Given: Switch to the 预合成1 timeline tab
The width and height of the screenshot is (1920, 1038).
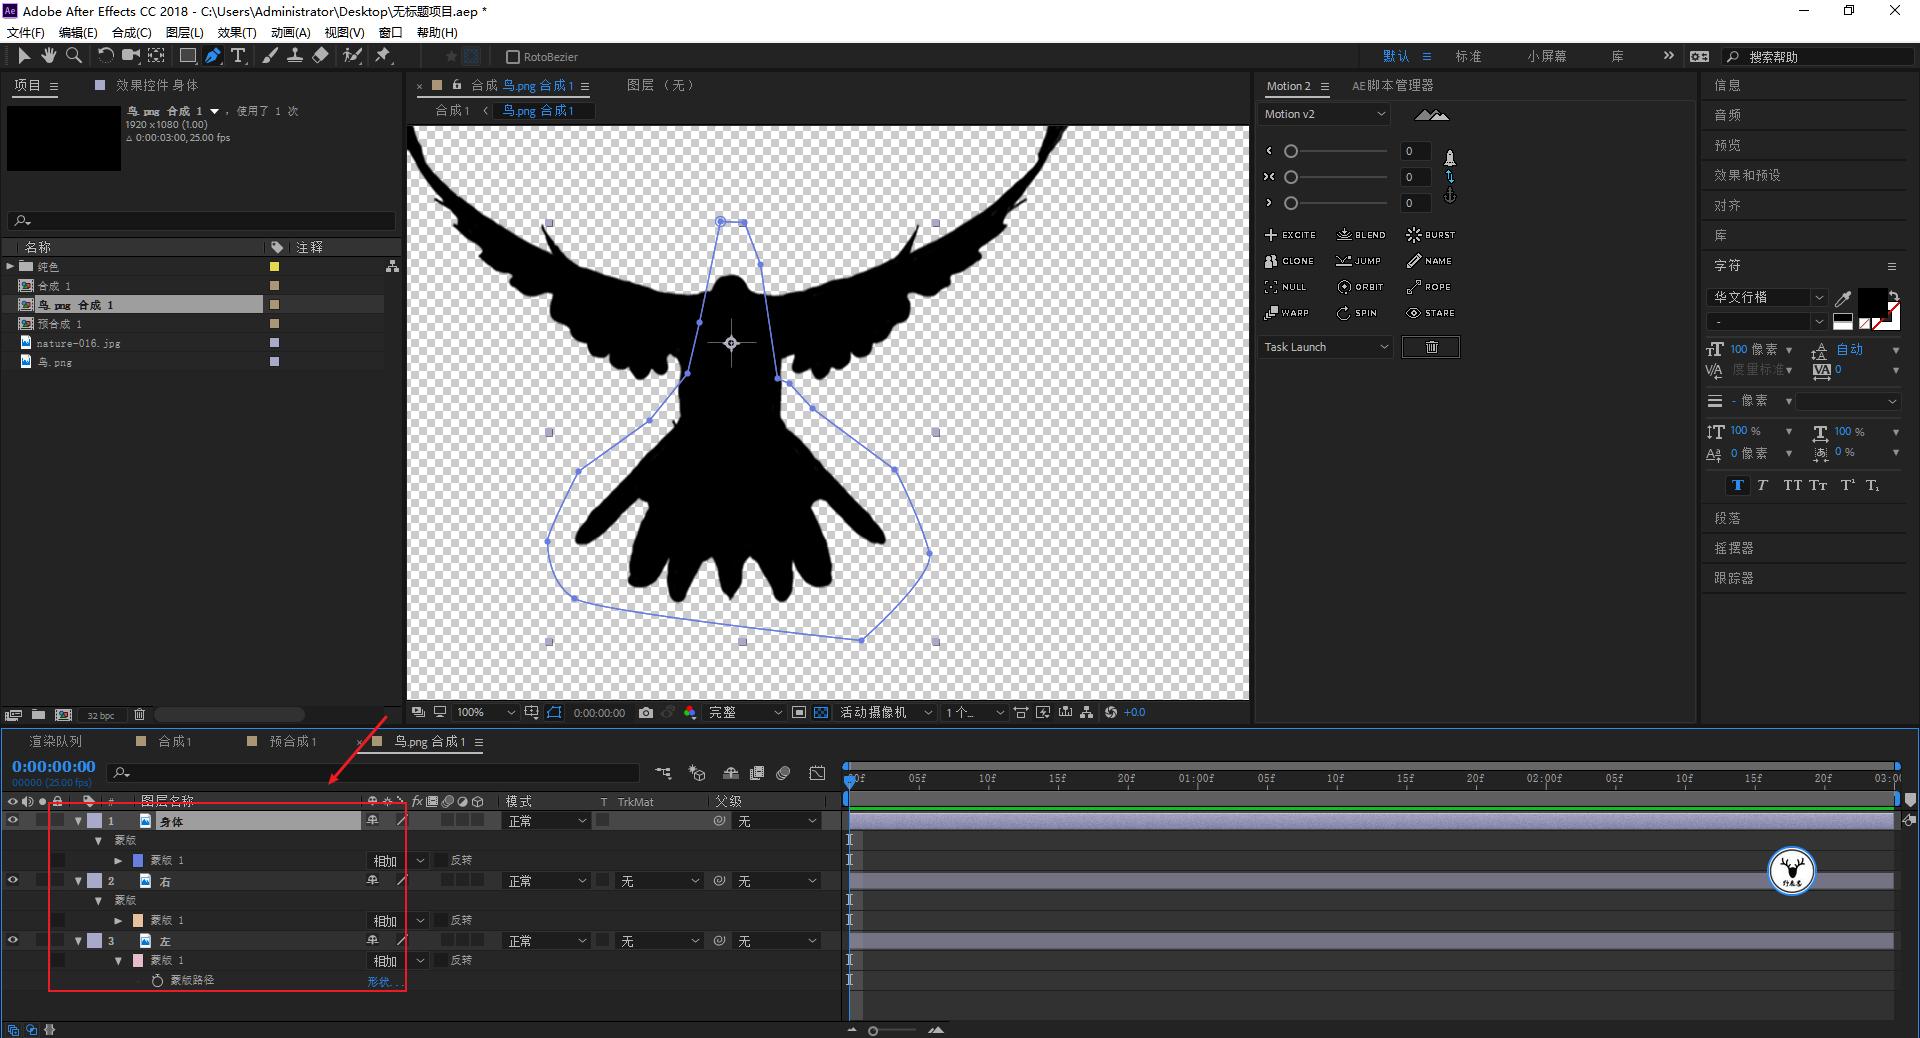Looking at the screenshot, I should [292, 742].
